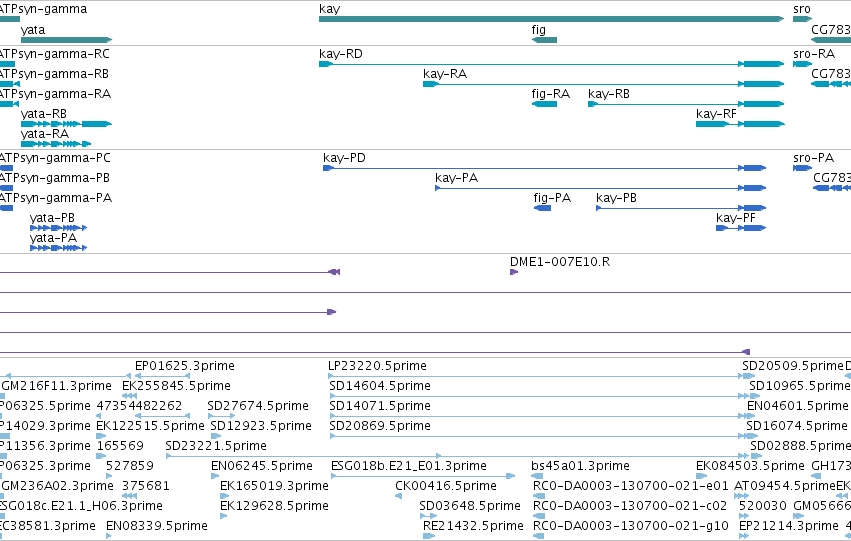Image resolution: width=851 pixels, height=541 pixels.
Task: Select the yata-PB protein feature
Action: tap(59, 228)
